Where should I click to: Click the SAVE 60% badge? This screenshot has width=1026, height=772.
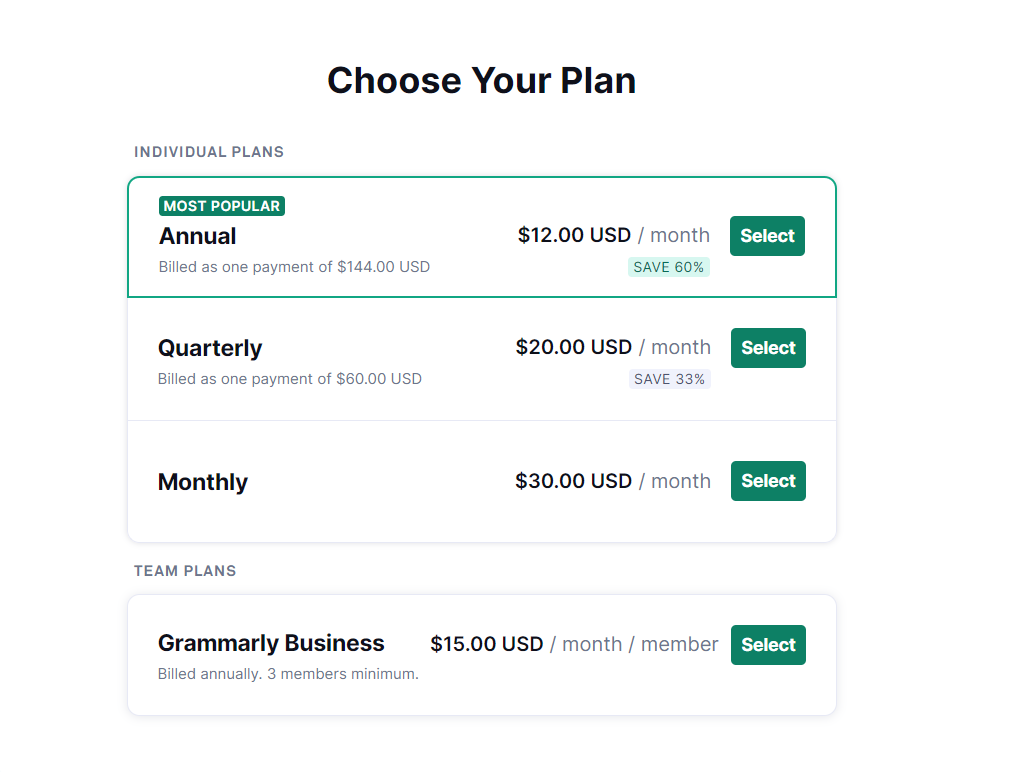tap(668, 267)
